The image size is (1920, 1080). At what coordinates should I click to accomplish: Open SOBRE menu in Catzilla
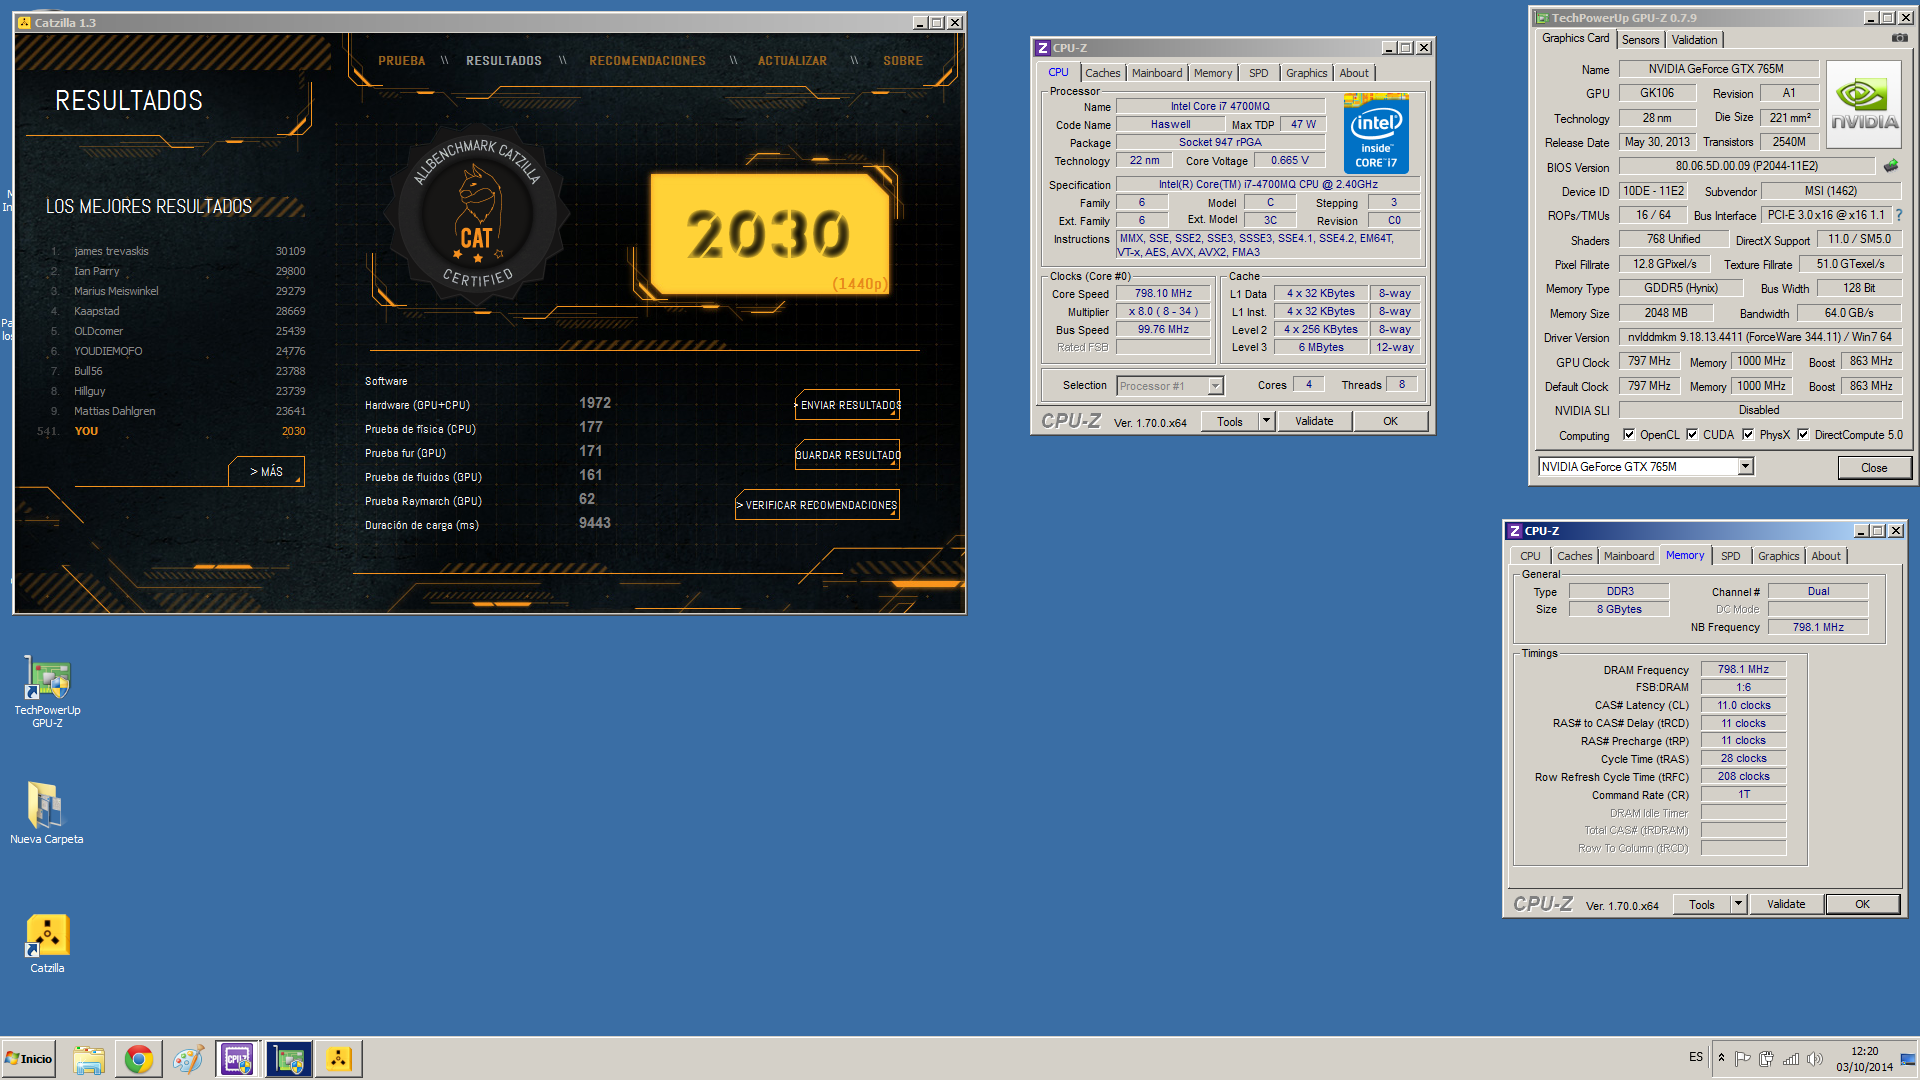click(902, 61)
